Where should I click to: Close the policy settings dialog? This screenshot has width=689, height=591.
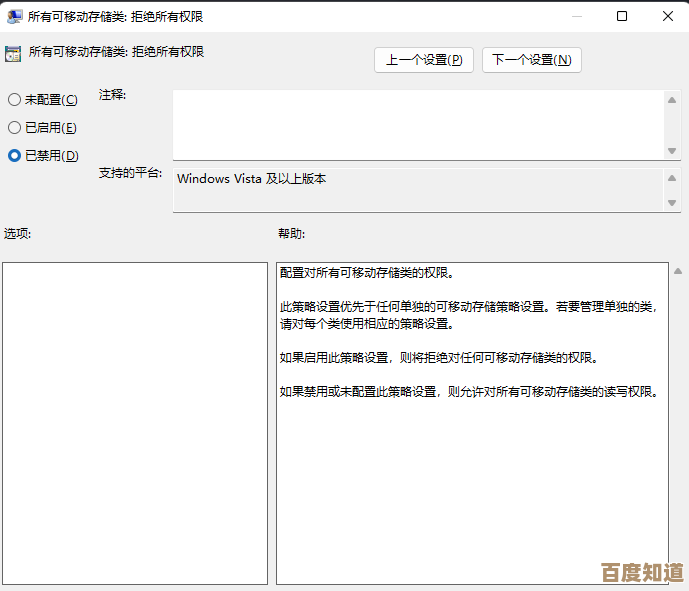(666, 16)
